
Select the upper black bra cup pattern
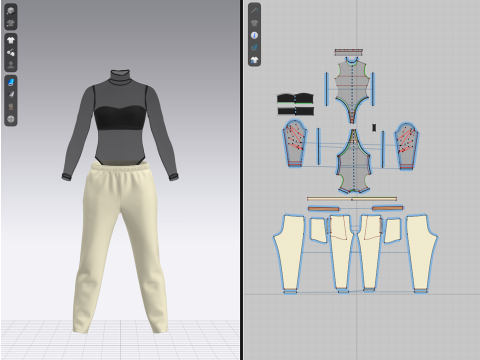coord(295,99)
